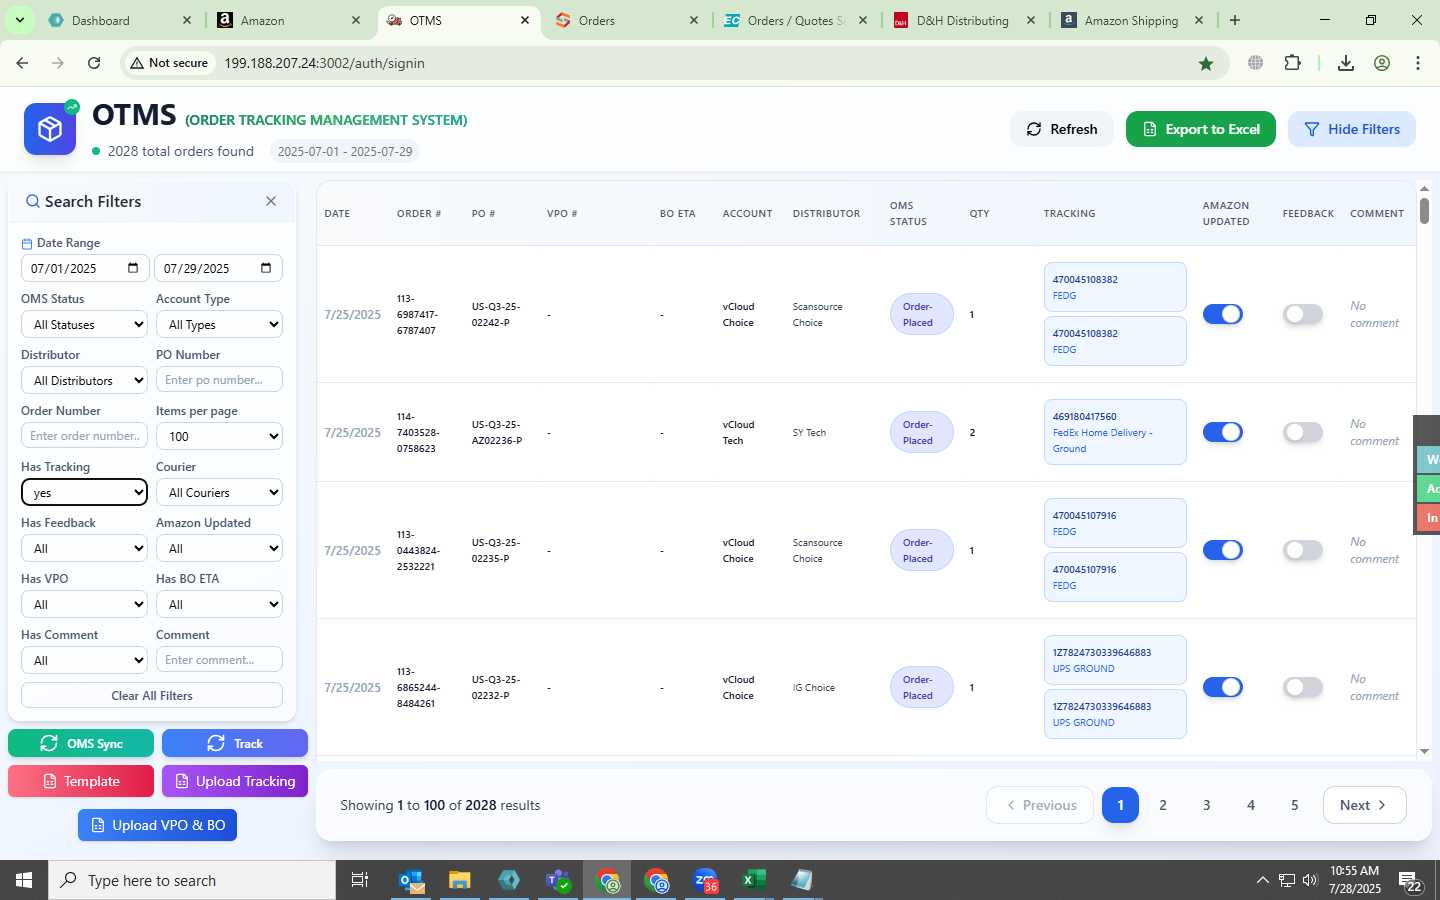Open the Has Feedback dropdown
This screenshot has width=1440, height=900.
(x=84, y=548)
